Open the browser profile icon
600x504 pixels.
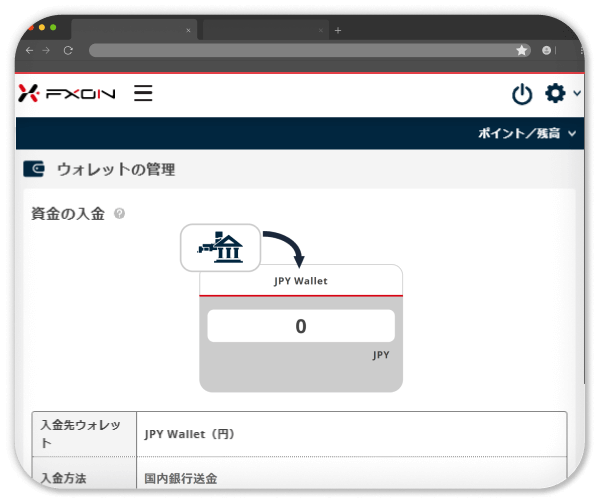546,50
